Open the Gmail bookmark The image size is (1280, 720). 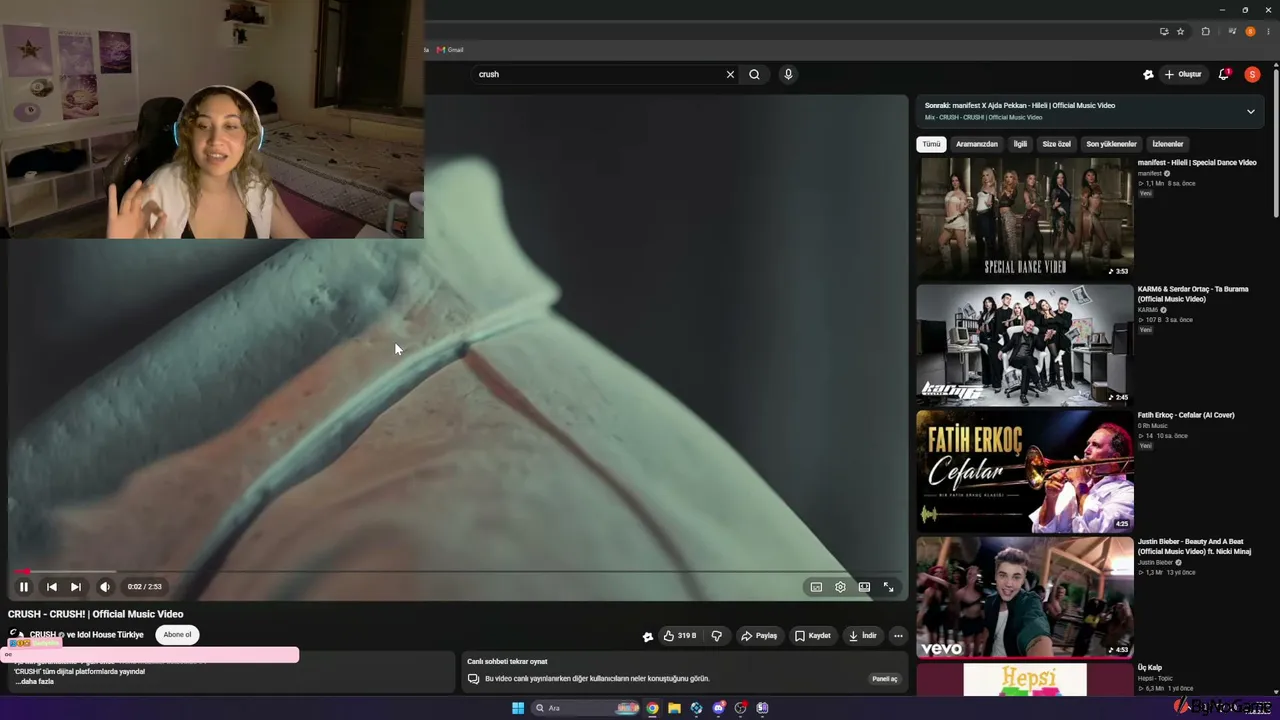pyautogui.click(x=450, y=50)
